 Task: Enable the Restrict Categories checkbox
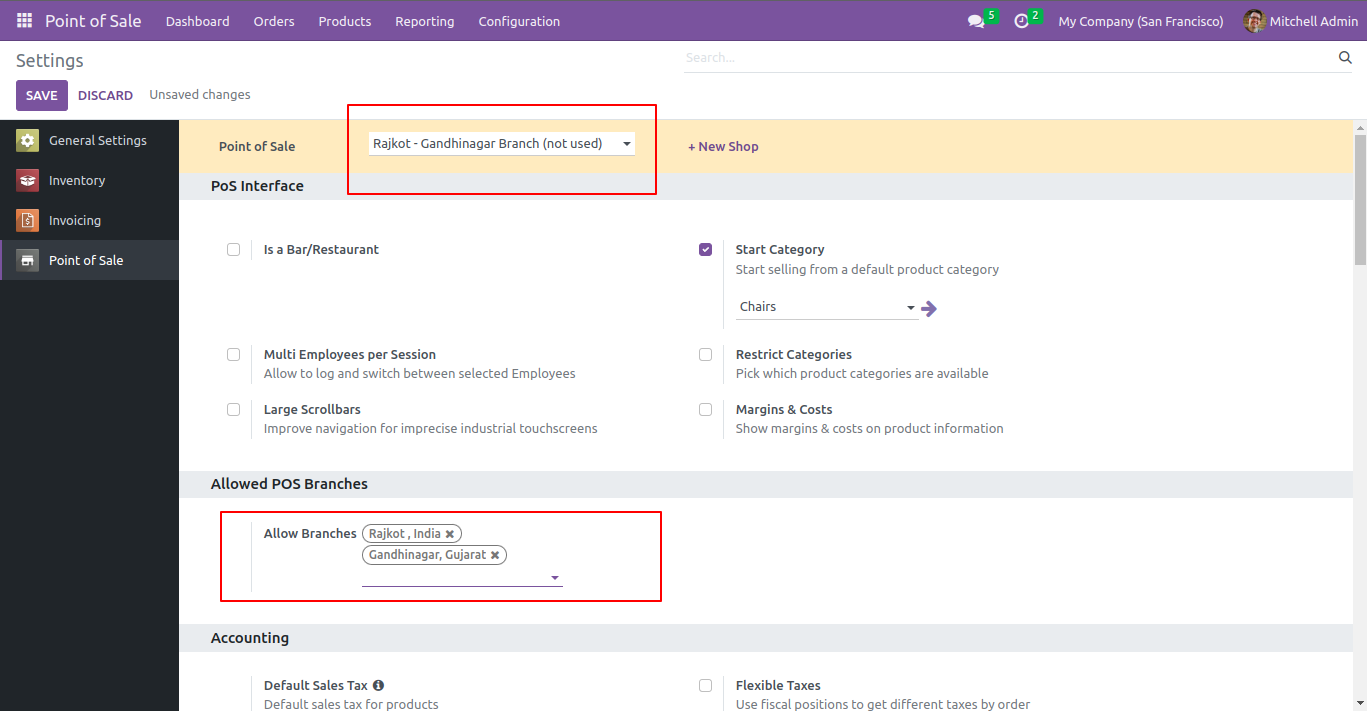[706, 355]
